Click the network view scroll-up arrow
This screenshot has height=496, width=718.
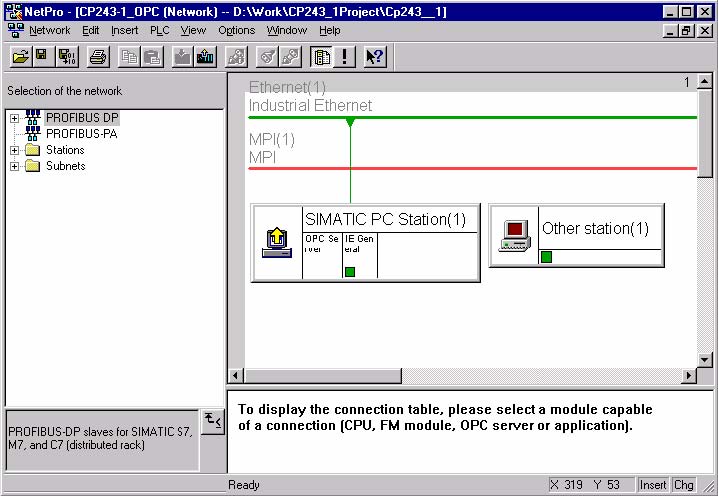(704, 82)
